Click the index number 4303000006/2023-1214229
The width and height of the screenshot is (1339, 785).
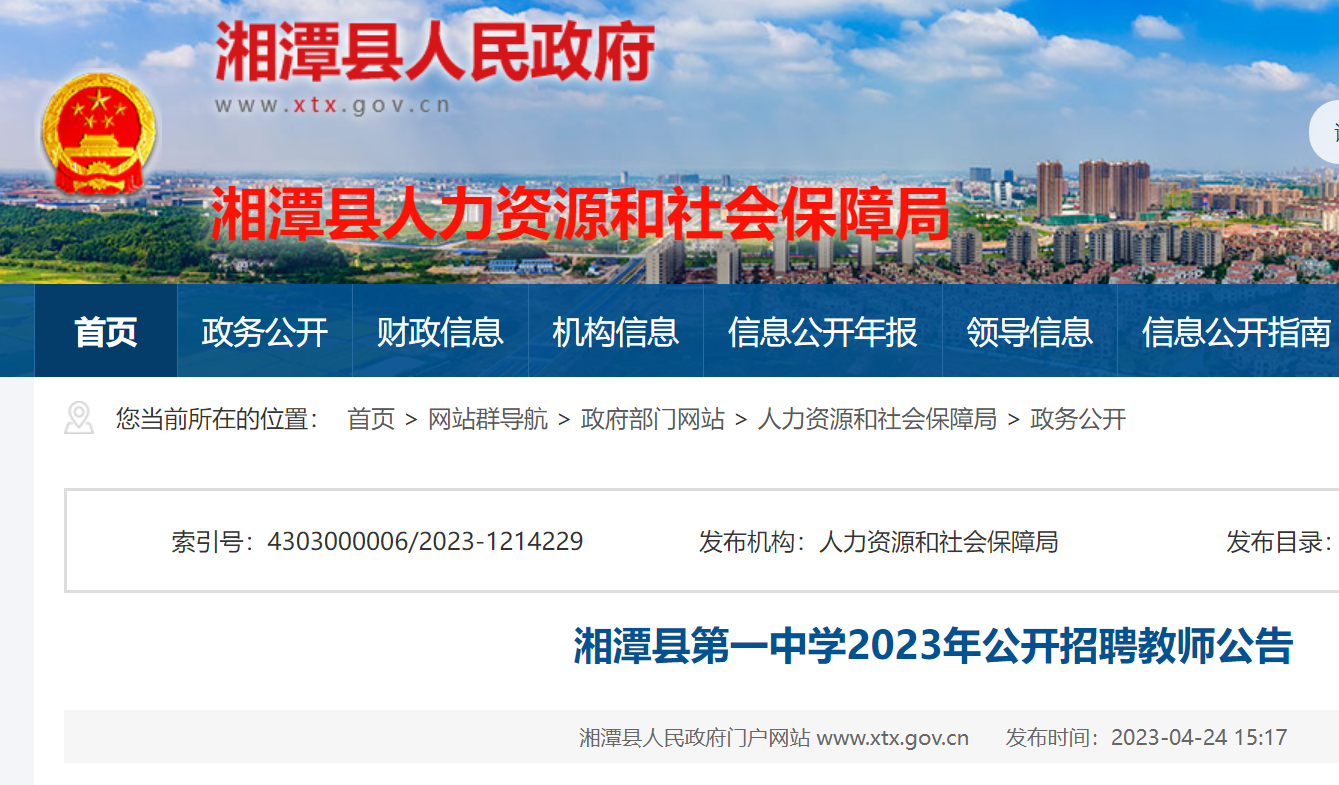click(x=425, y=542)
